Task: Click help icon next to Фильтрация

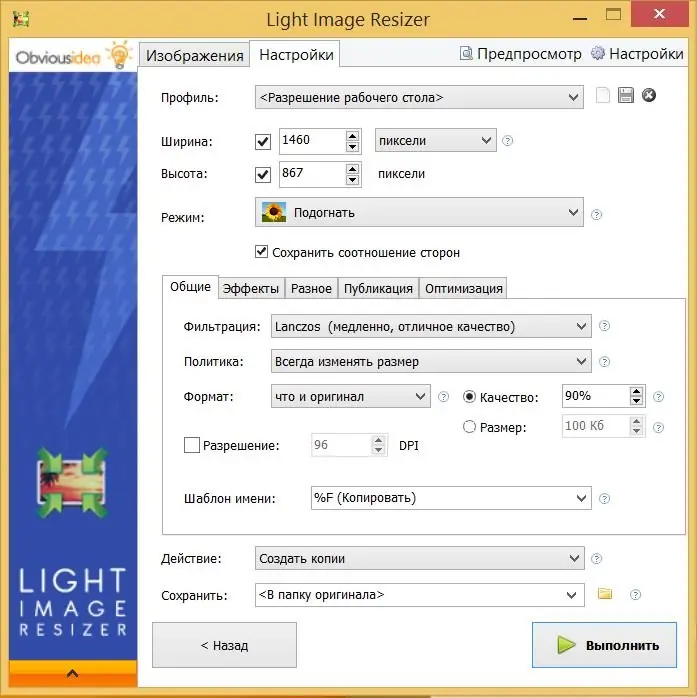Action: 604,326
